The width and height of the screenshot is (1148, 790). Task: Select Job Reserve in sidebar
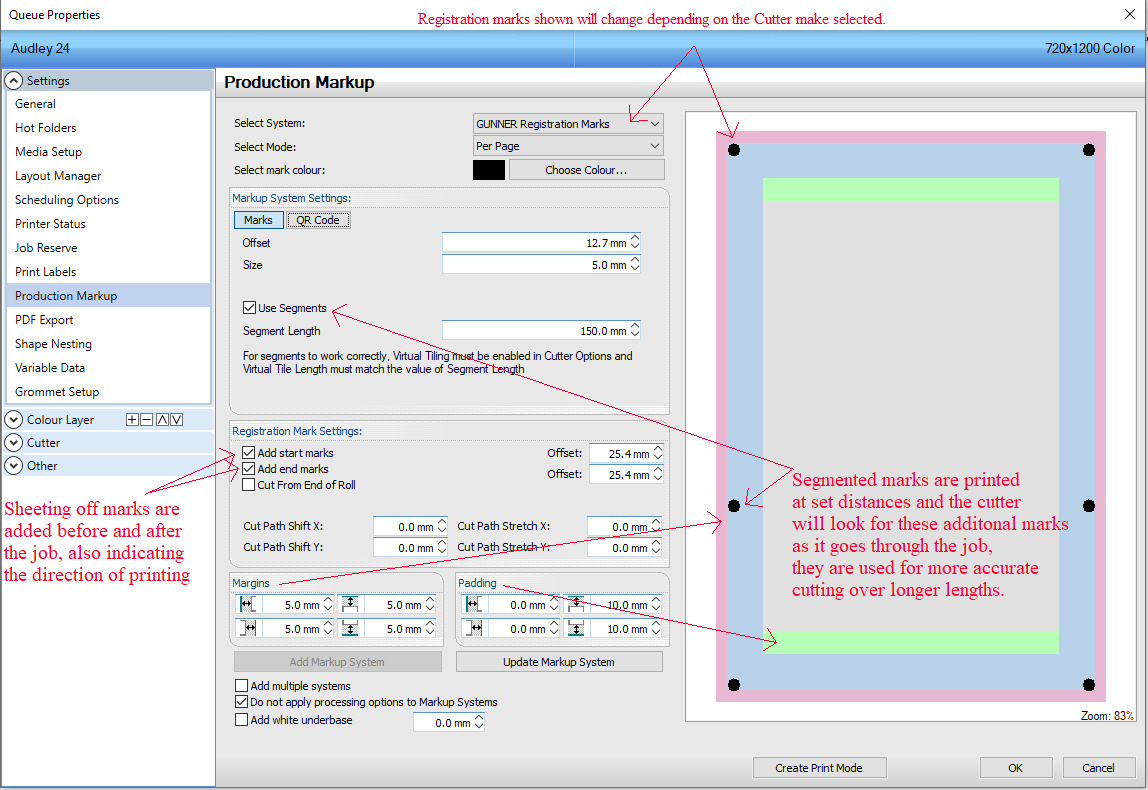click(x=108, y=247)
